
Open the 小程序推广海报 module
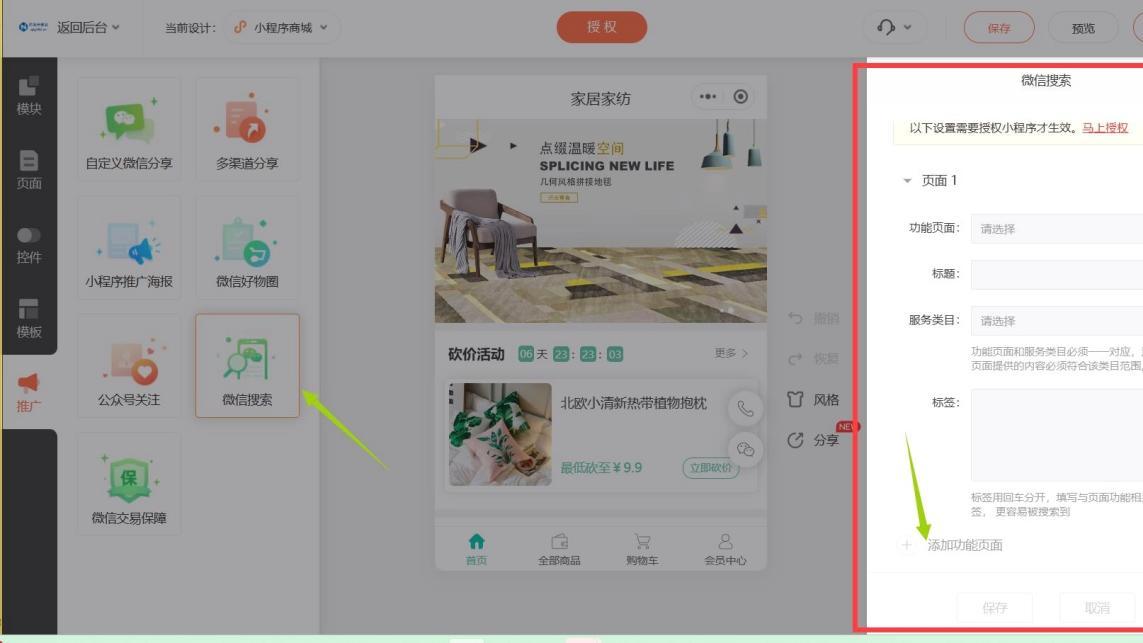pos(128,248)
